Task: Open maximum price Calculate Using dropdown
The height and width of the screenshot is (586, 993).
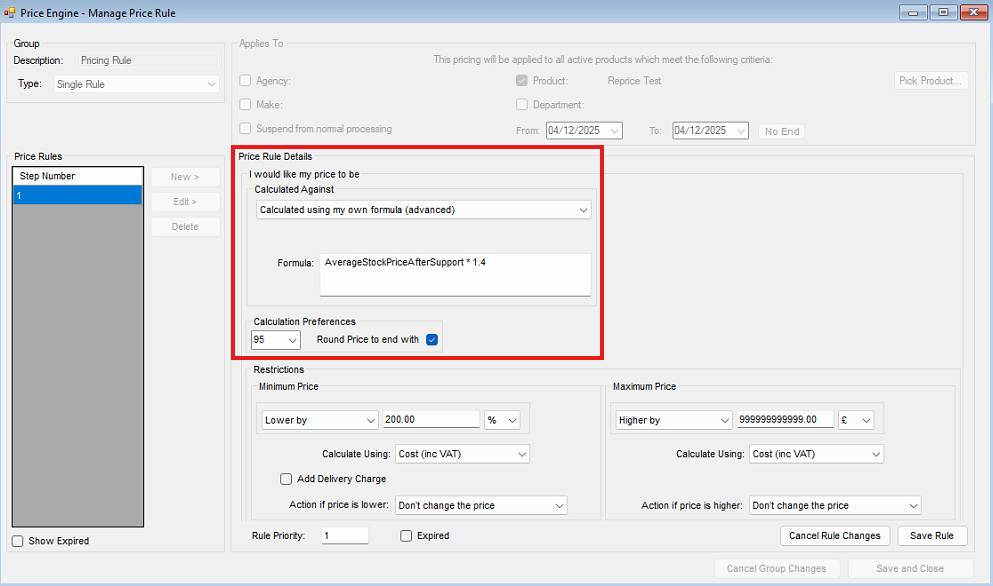Action: tap(816, 454)
